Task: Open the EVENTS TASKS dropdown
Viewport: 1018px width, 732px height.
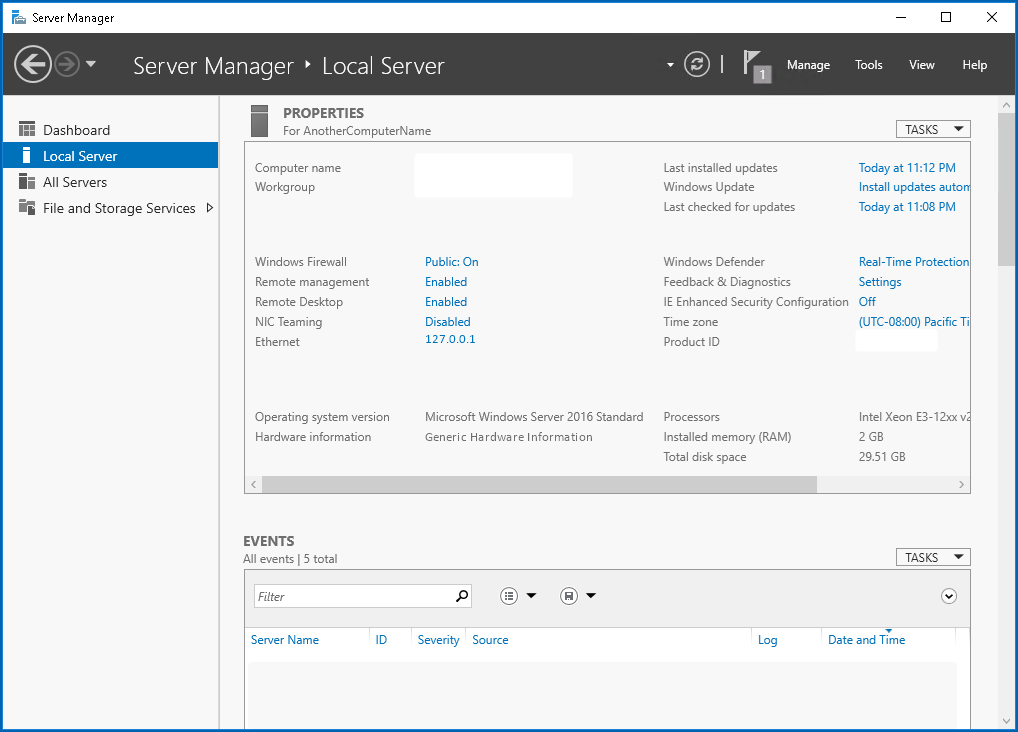Action: point(933,556)
